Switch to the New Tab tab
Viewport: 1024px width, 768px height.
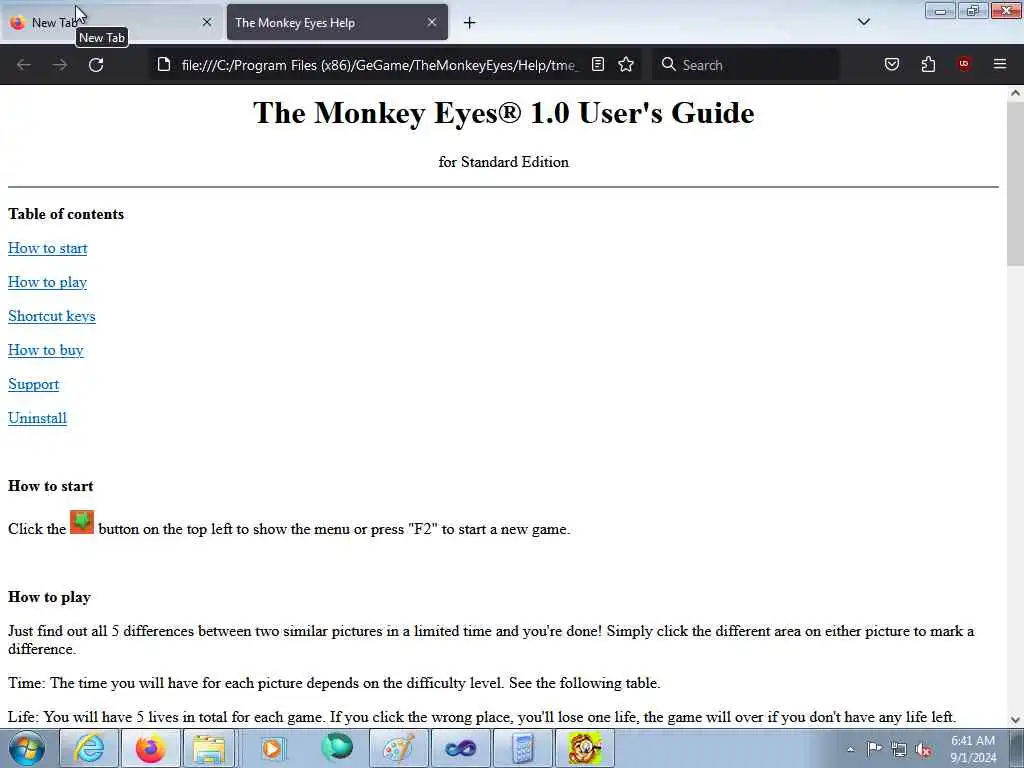(x=112, y=22)
